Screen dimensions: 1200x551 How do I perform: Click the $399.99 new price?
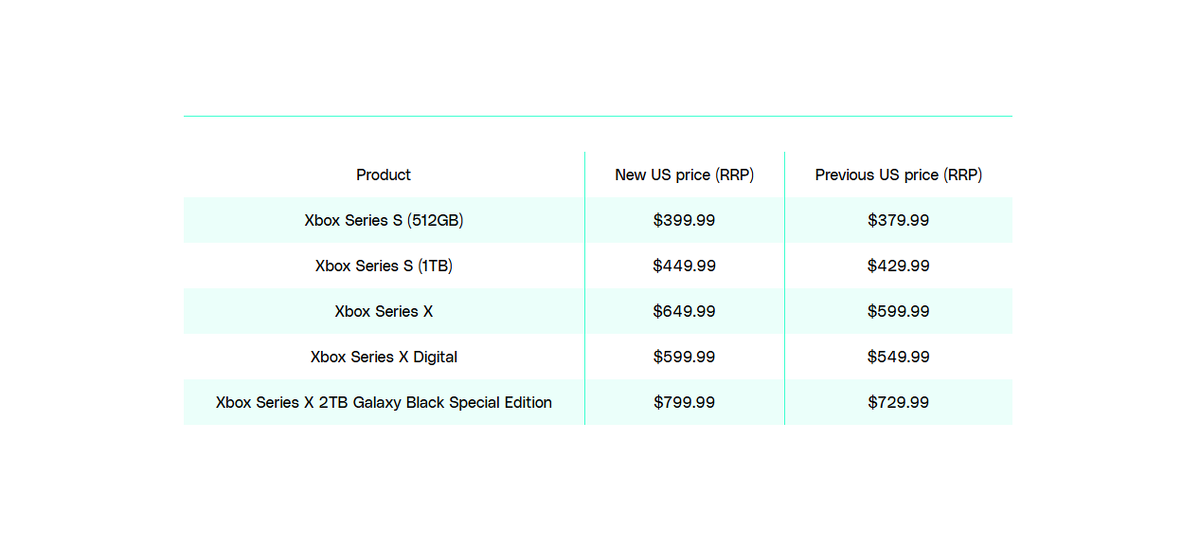click(x=684, y=220)
